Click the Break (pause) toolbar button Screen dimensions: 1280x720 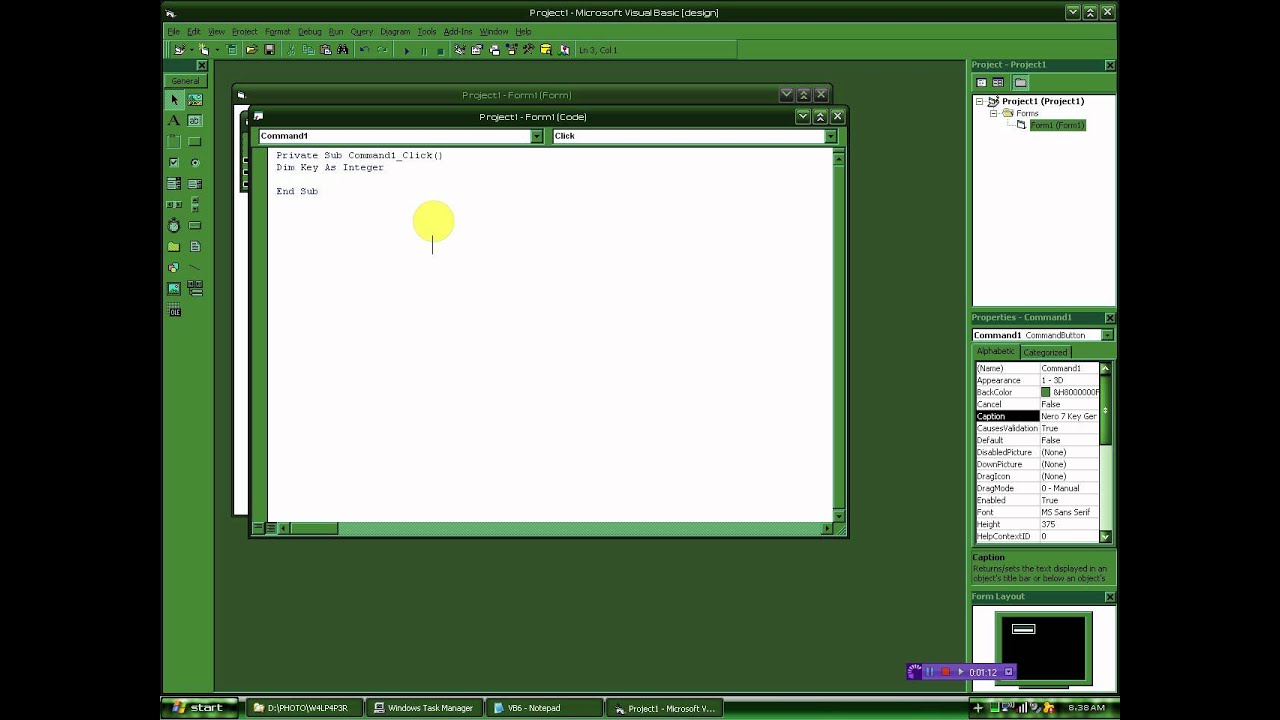click(x=423, y=50)
